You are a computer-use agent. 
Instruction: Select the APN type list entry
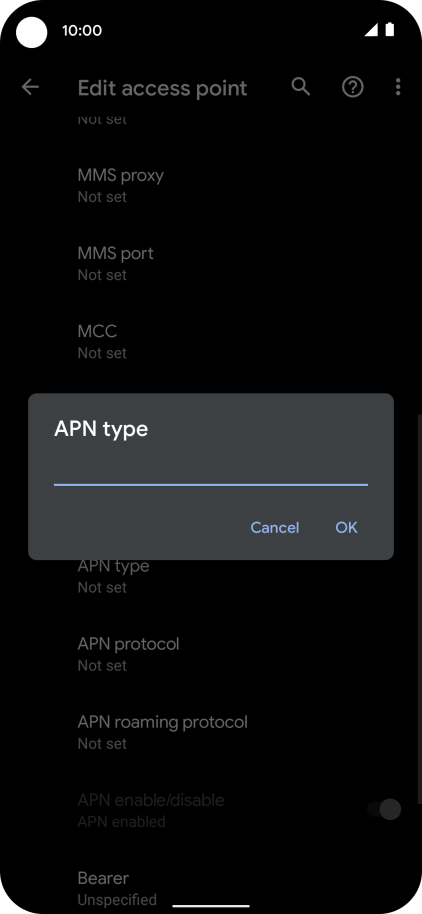point(211,576)
